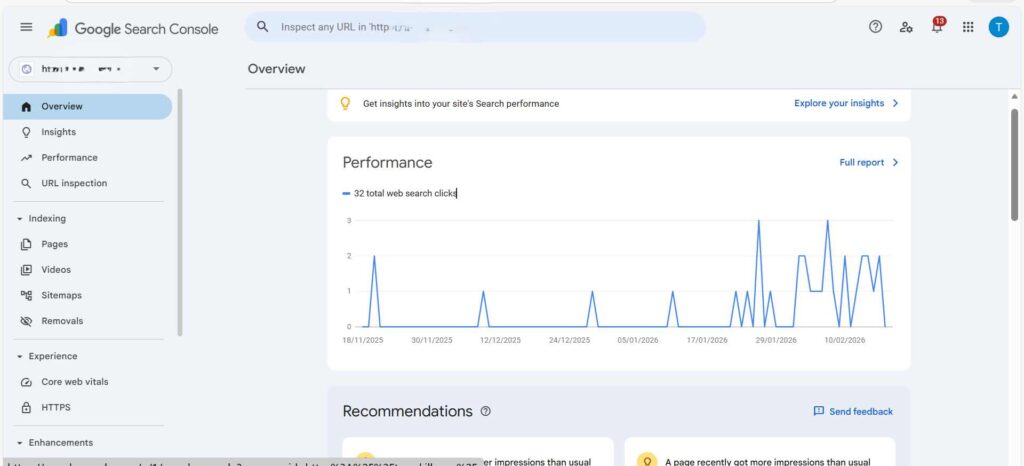This screenshot has height=466, width=1024.
Task: Click the Sitemaps tree icon
Action: coord(26,295)
